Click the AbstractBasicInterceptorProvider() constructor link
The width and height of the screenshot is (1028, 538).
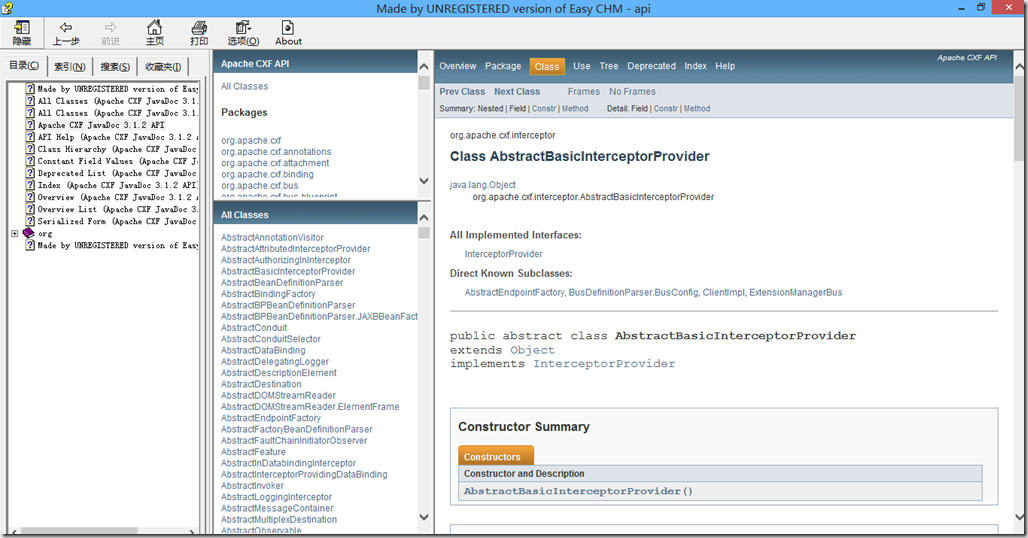[x=578, y=491]
